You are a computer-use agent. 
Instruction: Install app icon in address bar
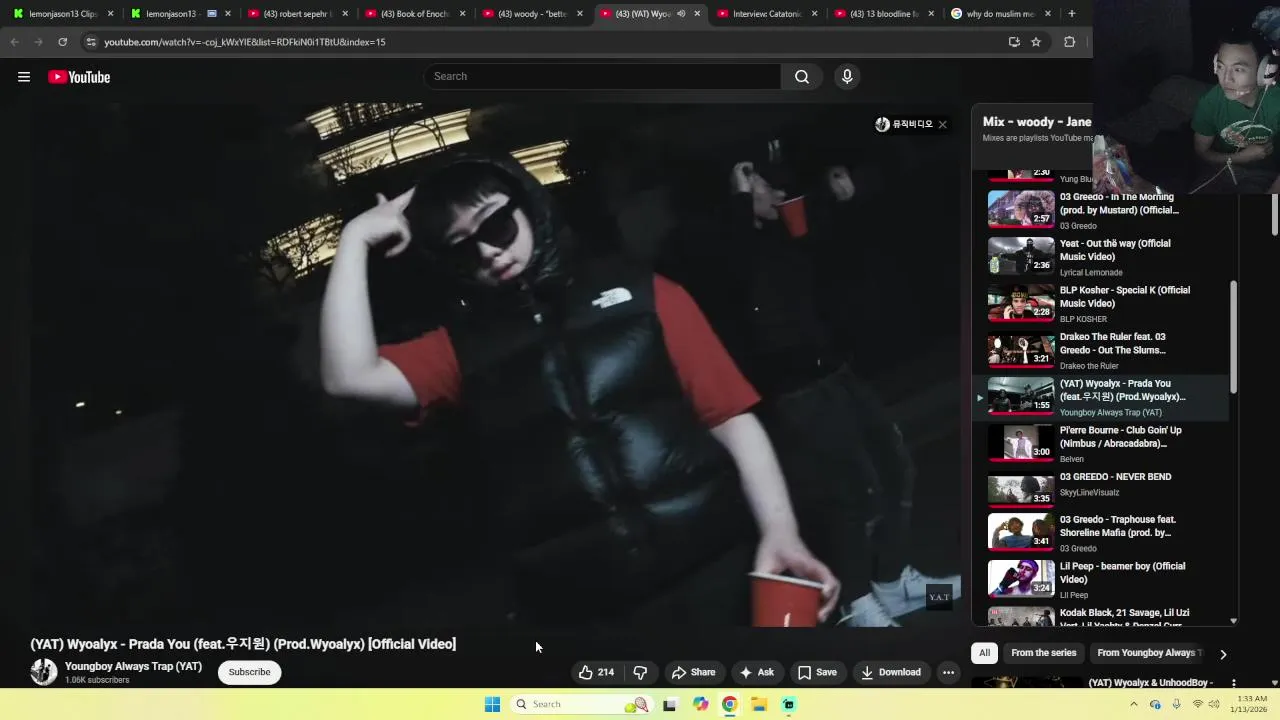(1014, 42)
